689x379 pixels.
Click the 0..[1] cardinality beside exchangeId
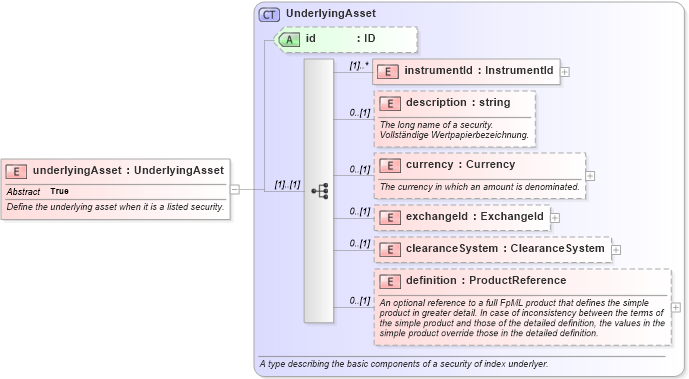tap(360, 211)
